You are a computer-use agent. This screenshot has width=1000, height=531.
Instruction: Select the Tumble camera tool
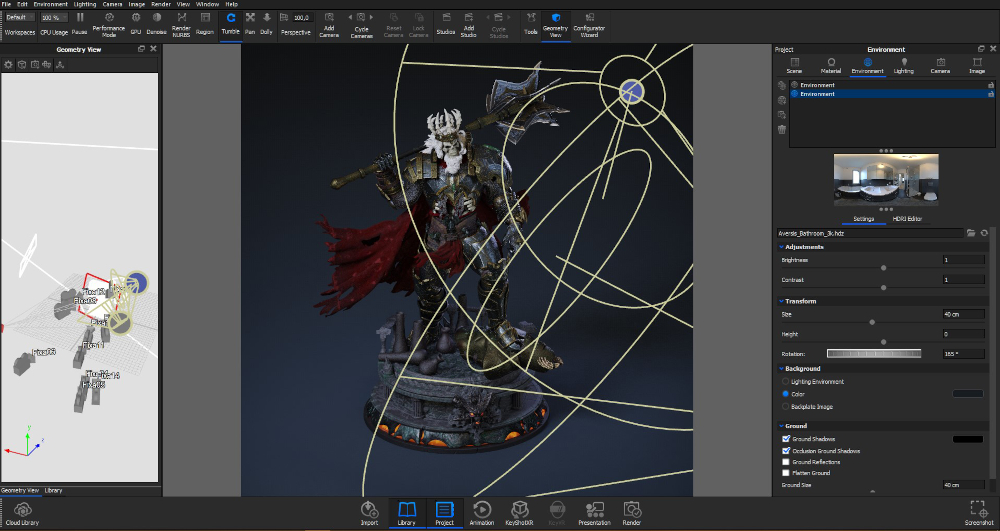(231, 24)
